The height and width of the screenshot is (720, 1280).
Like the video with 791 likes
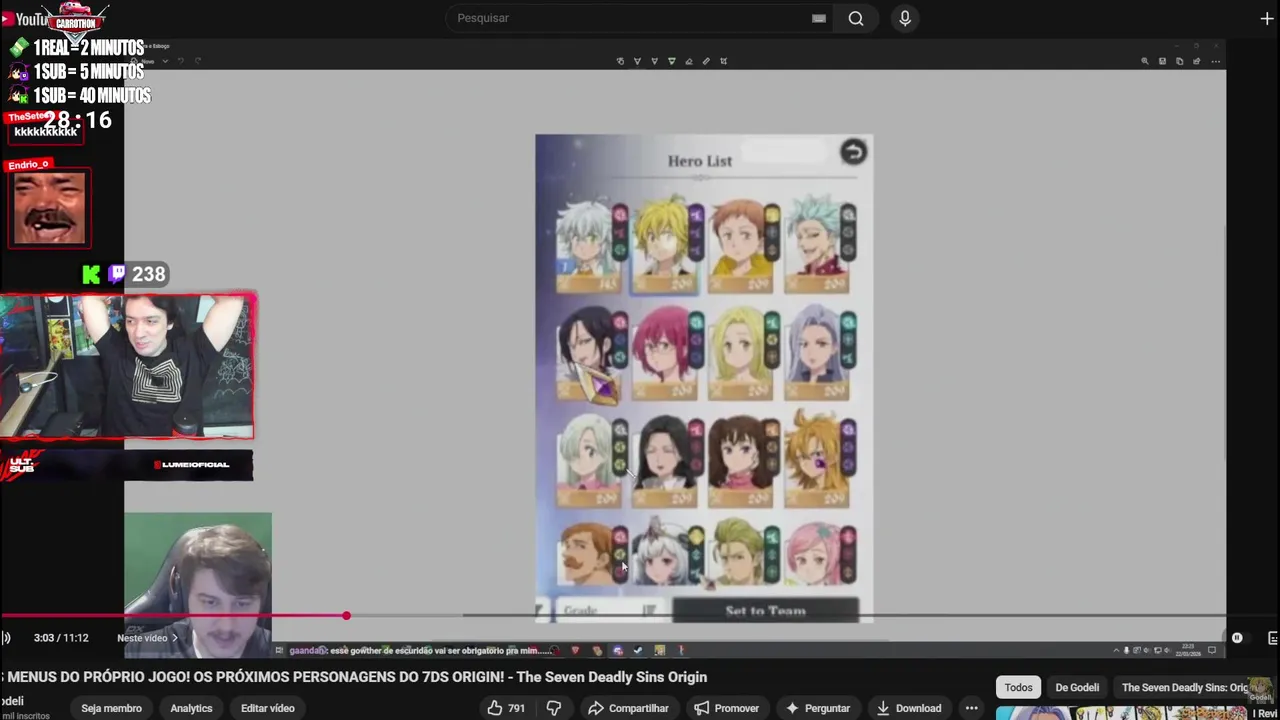tap(506, 708)
